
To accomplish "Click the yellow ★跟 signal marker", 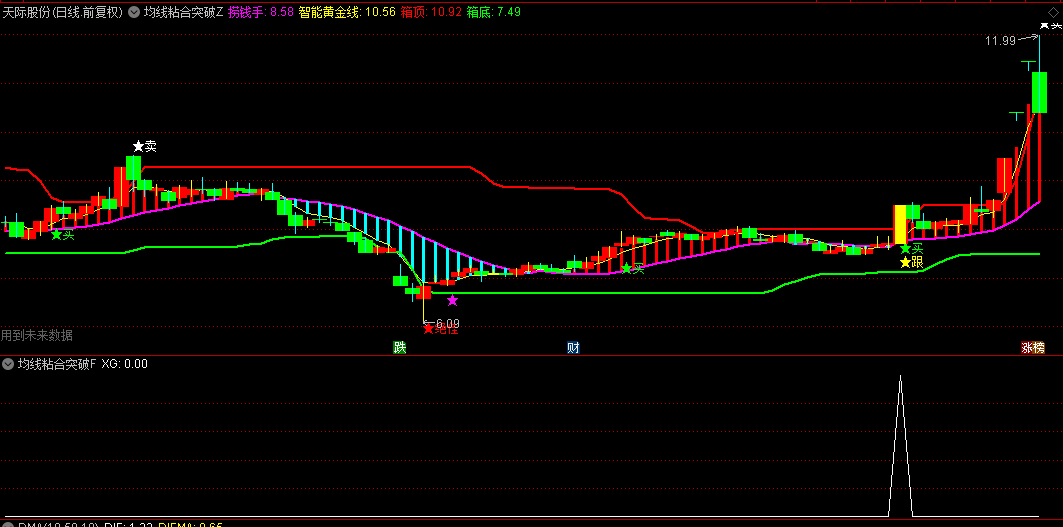I will [912, 262].
